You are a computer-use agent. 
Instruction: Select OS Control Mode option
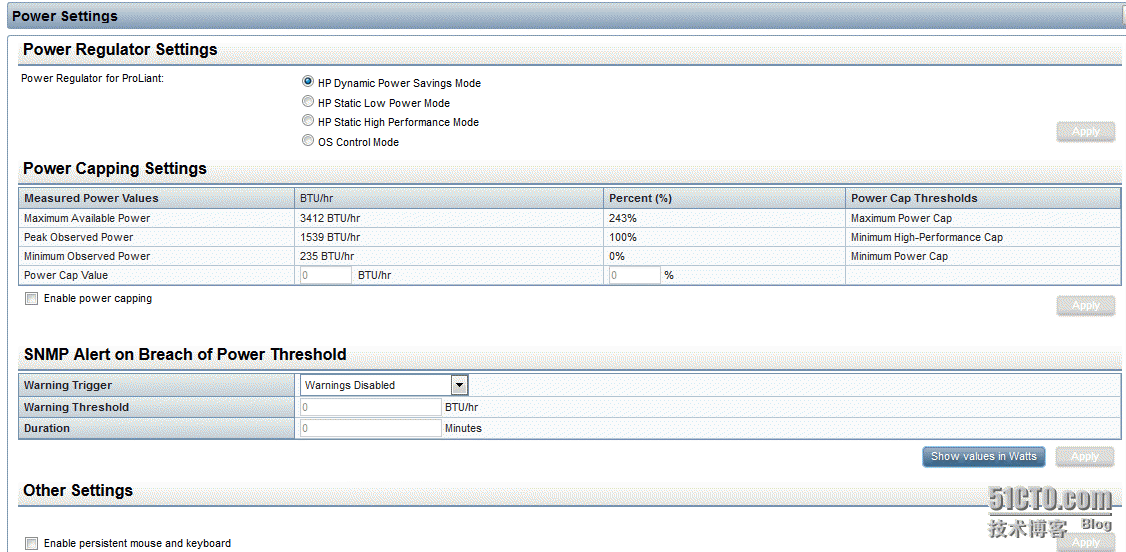308,141
